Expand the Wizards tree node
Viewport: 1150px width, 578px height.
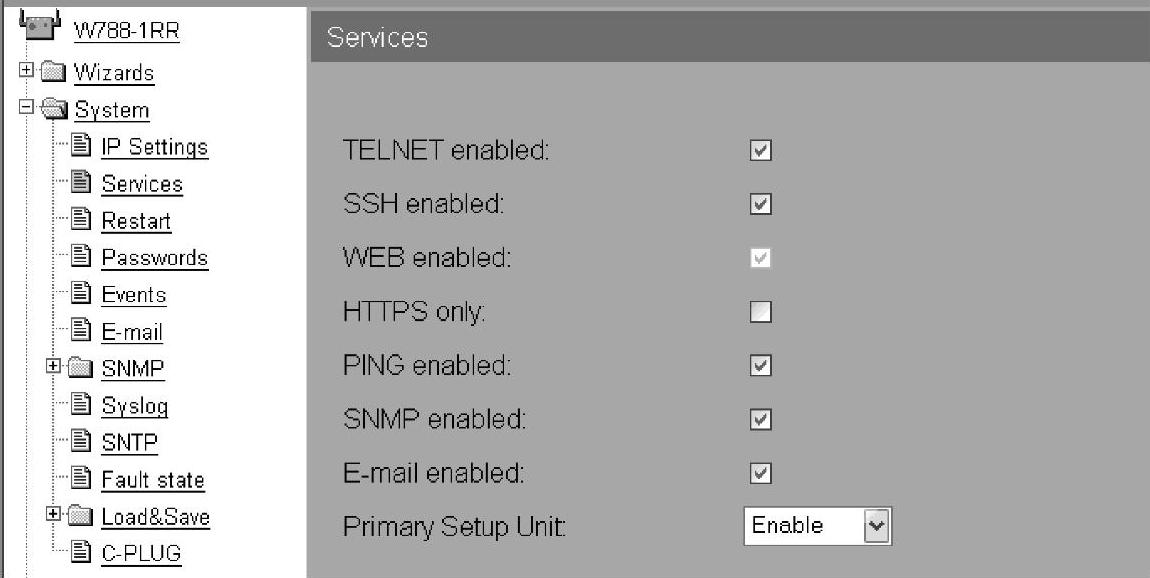(26, 70)
